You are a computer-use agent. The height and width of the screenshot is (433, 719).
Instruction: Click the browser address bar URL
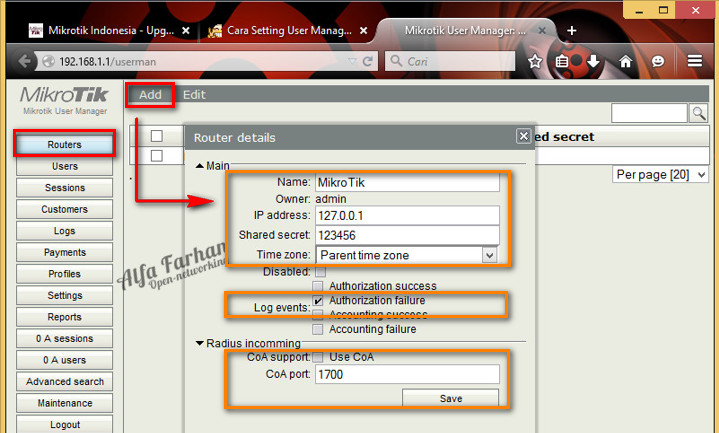tap(107, 61)
